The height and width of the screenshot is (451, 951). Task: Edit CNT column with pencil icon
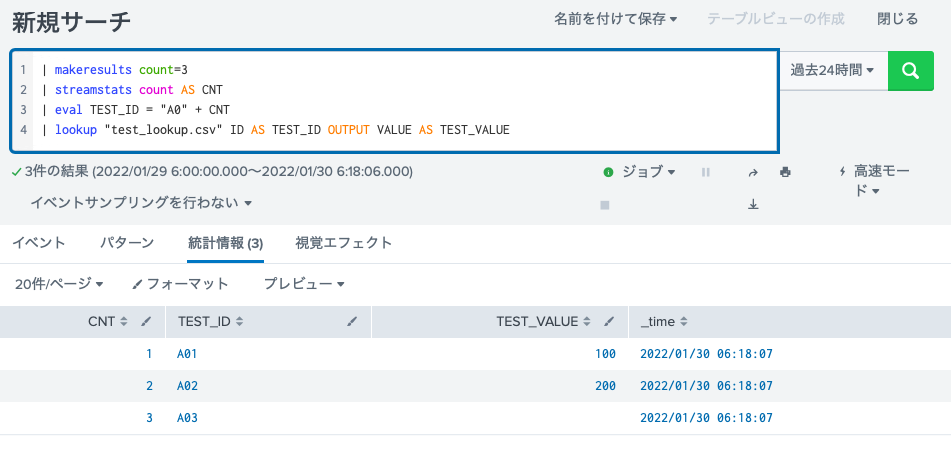(146, 322)
